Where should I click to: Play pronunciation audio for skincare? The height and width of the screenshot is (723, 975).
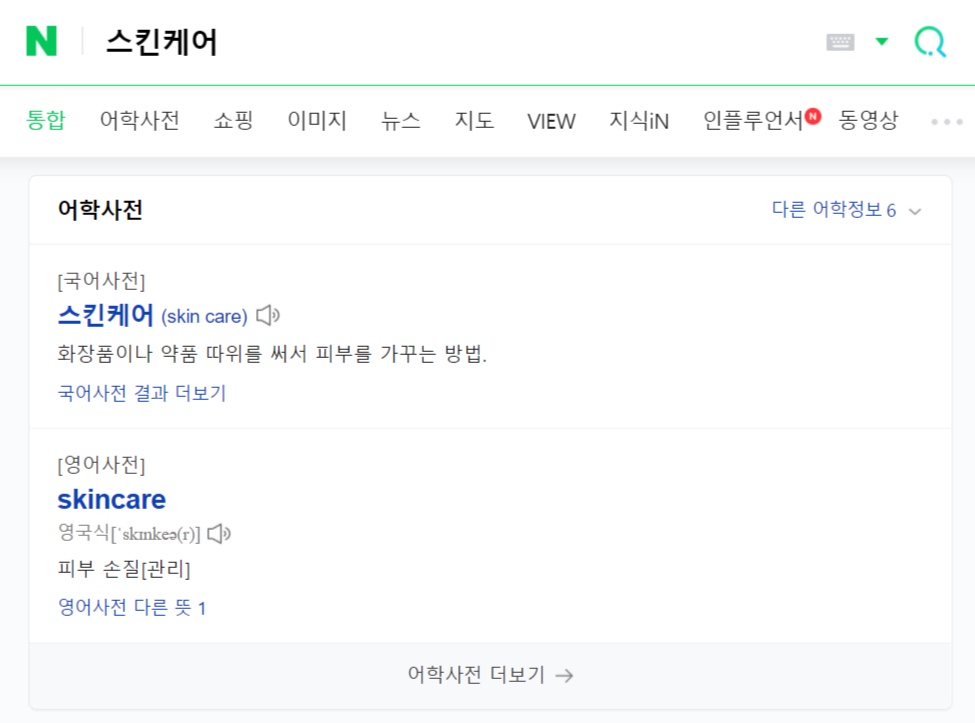pyautogui.click(x=219, y=534)
